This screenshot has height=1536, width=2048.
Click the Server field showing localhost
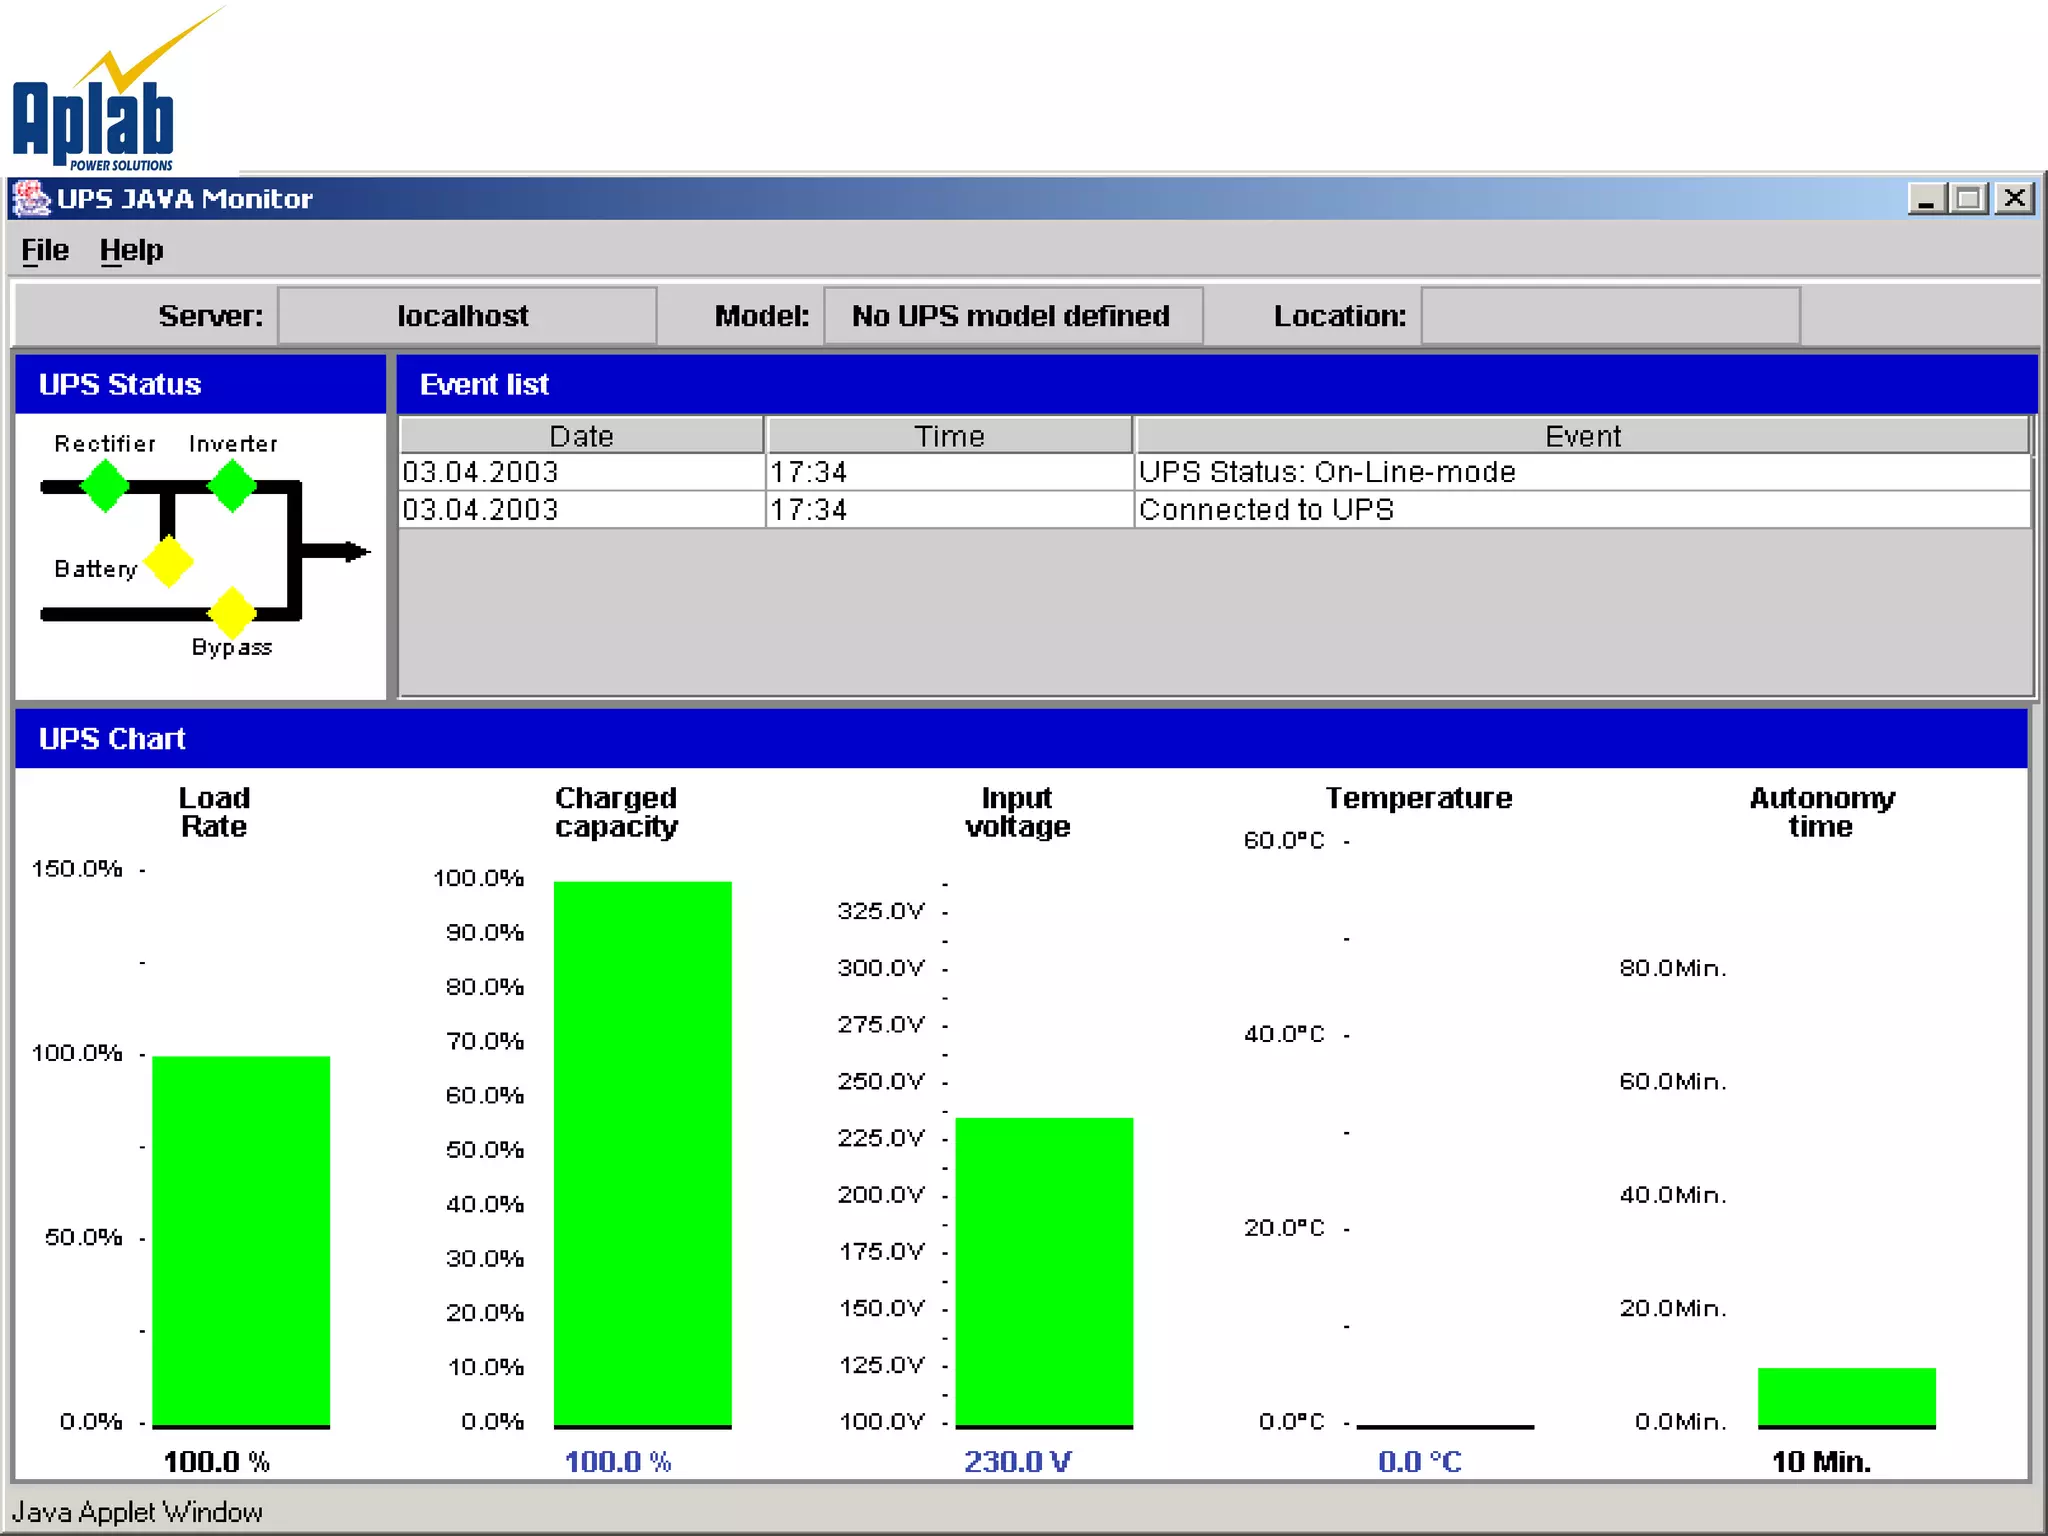click(x=466, y=316)
